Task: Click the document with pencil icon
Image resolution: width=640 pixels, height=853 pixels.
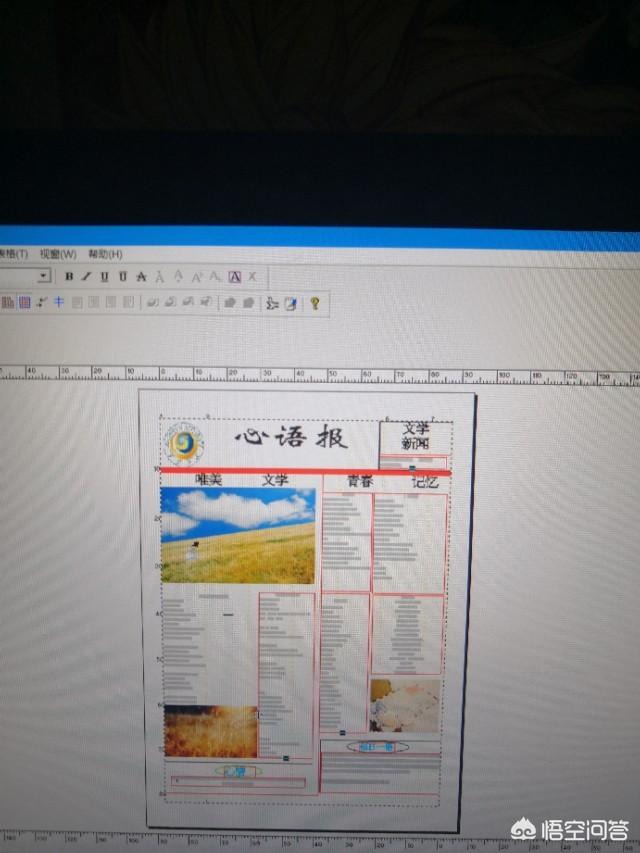Action: click(290, 303)
